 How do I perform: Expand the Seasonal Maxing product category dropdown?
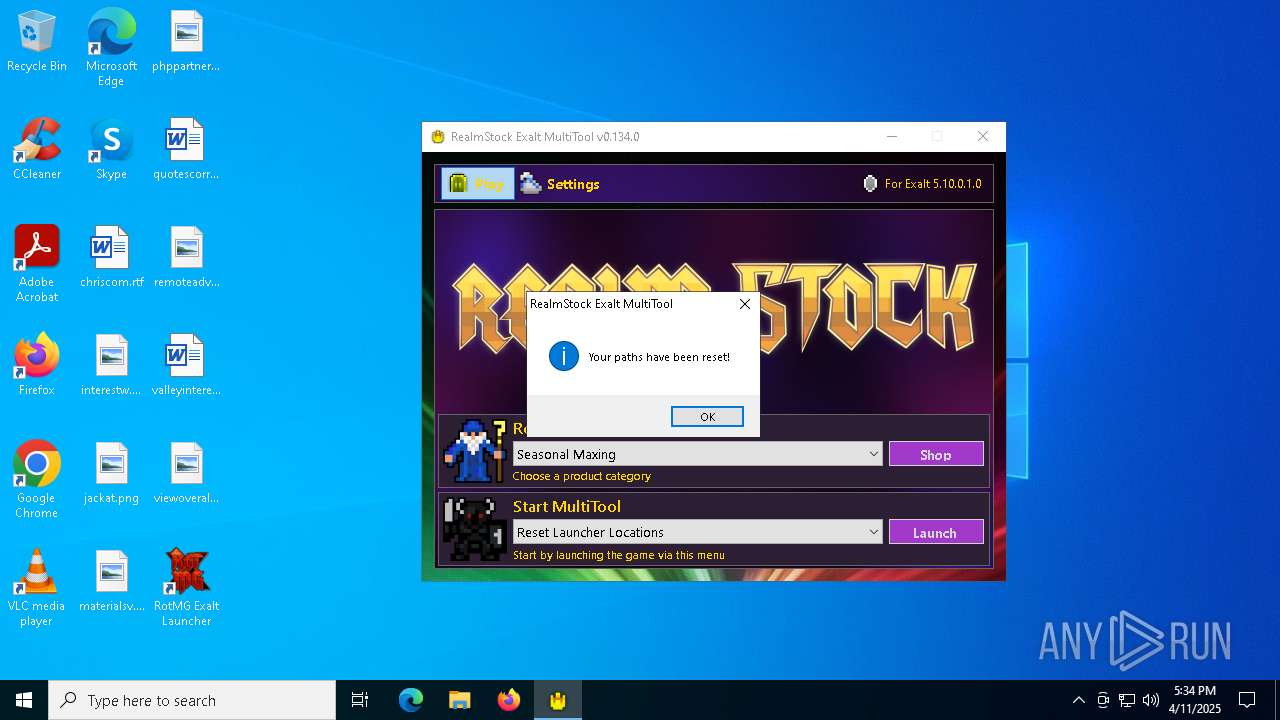pyautogui.click(x=698, y=454)
